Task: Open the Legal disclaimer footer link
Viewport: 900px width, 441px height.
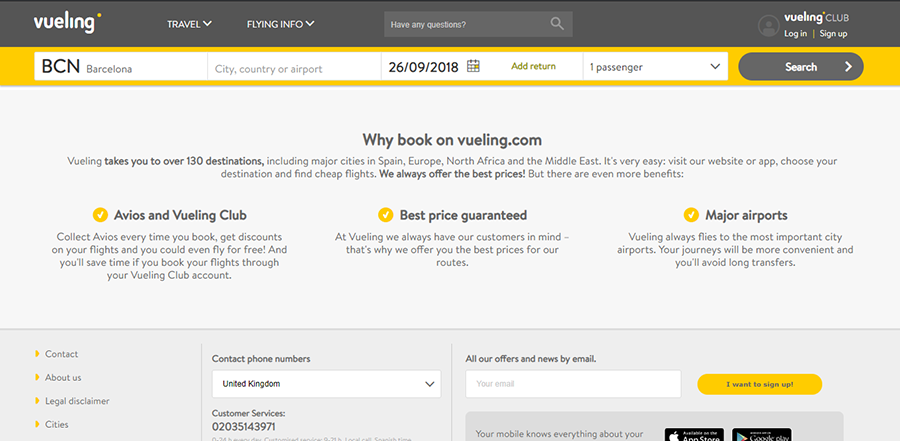Action: pyautogui.click(x=77, y=401)
